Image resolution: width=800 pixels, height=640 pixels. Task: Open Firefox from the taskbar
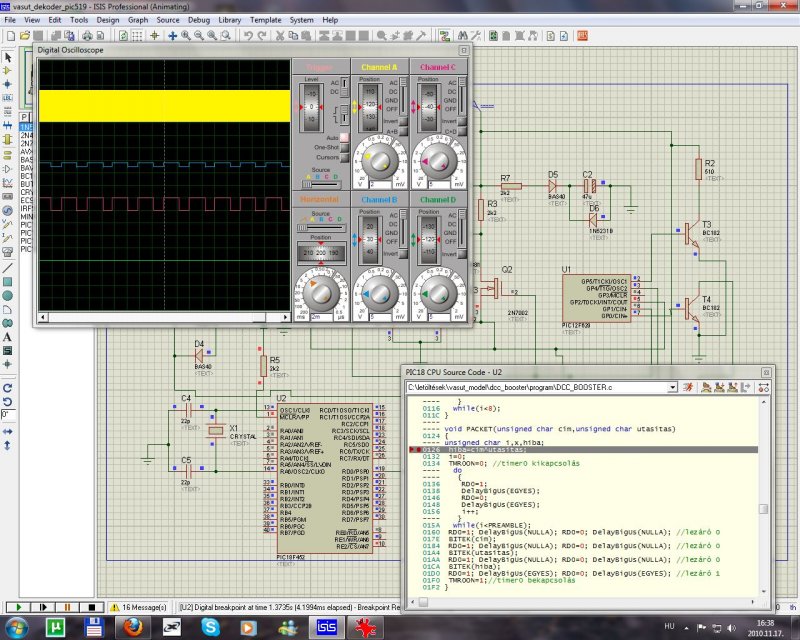(x=133, y=628)
